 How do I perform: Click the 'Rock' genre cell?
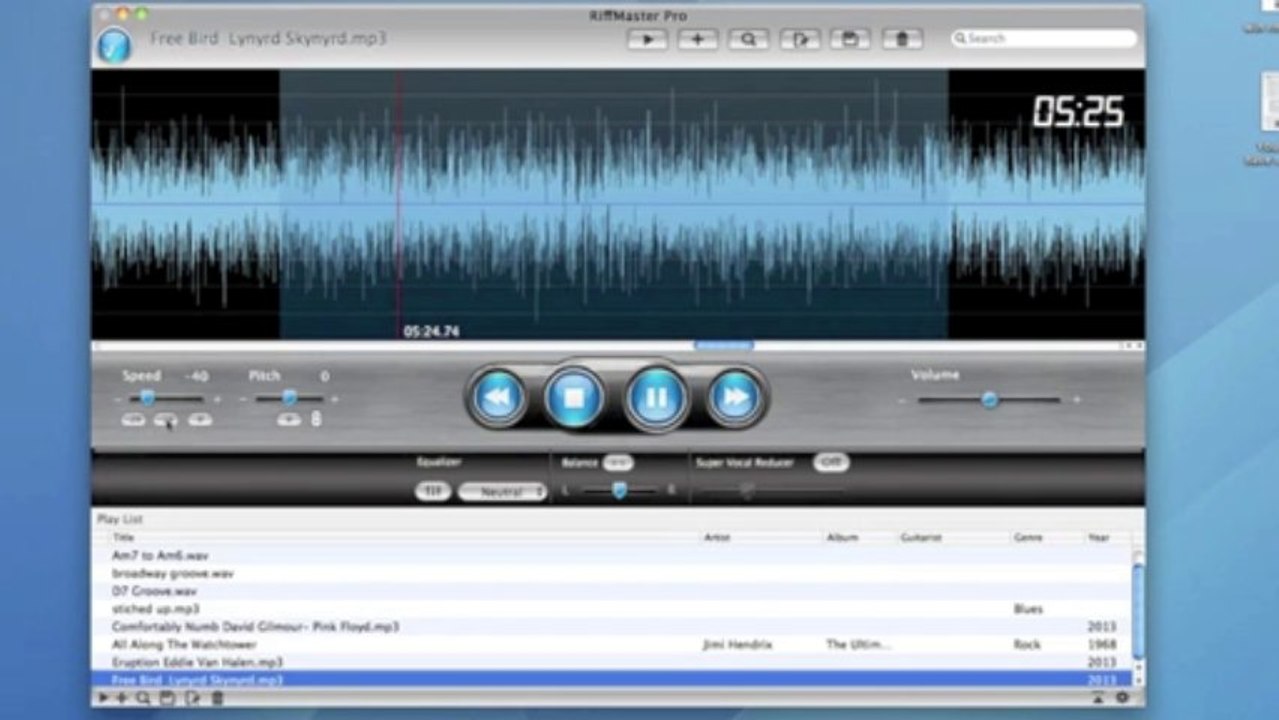1027,645
